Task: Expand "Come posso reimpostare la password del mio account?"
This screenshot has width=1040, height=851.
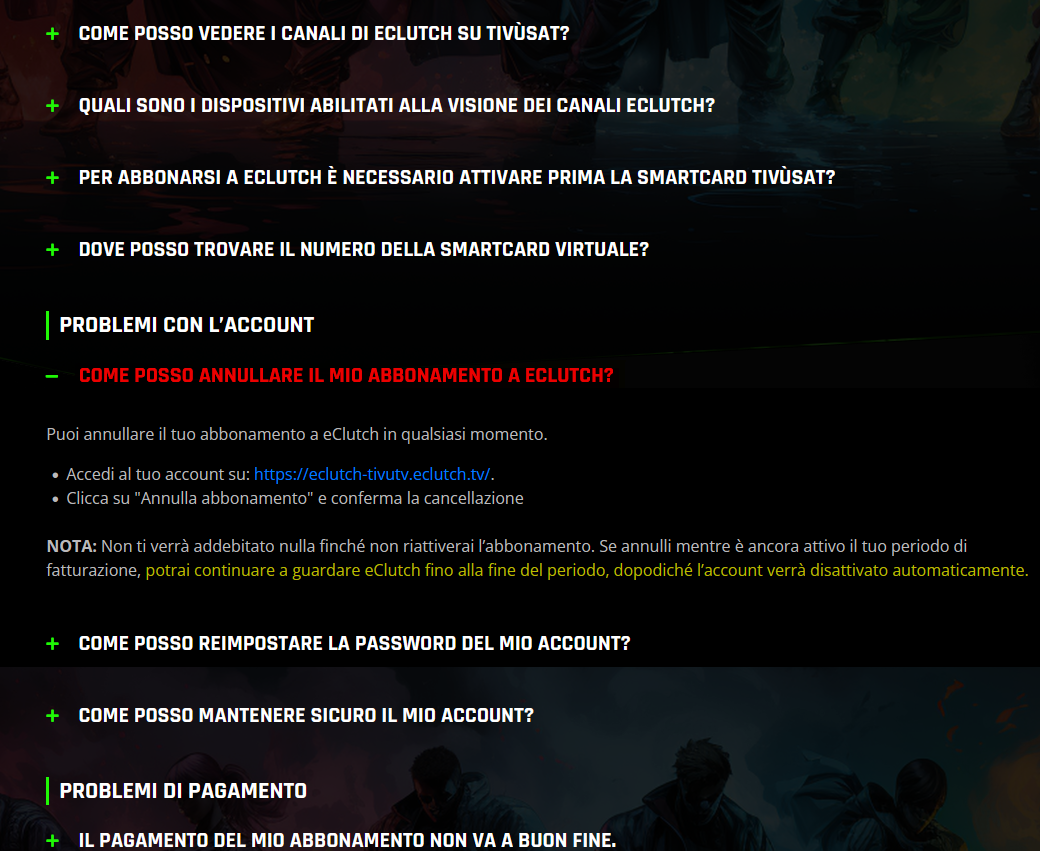Action: 354,644
